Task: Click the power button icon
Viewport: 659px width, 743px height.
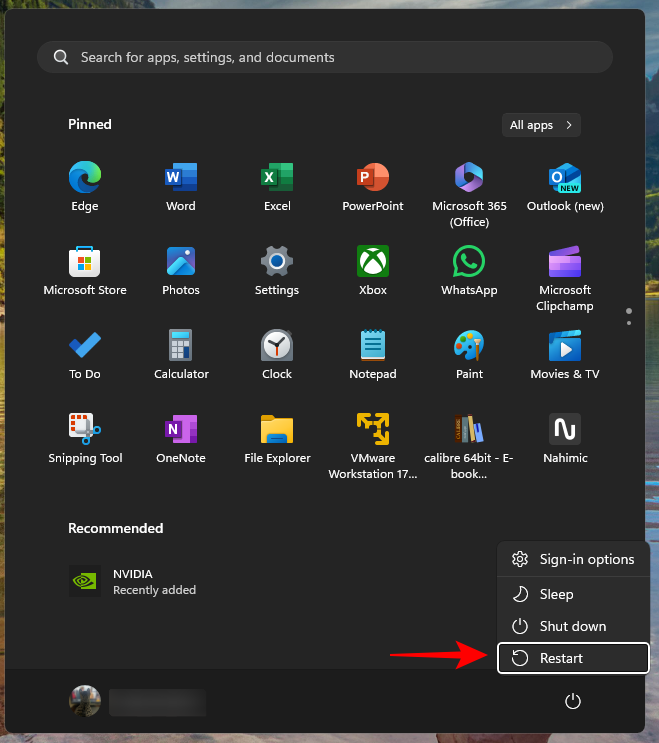Action: click(573, 701)
